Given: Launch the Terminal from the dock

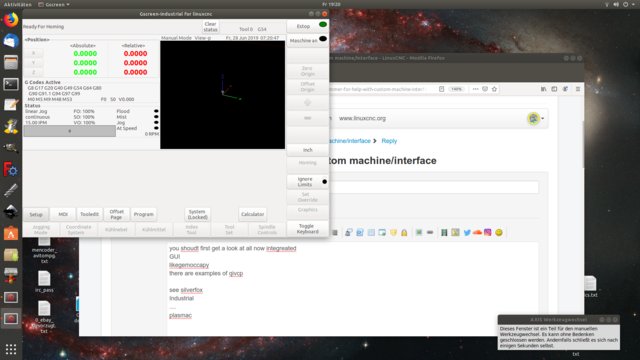Looking at the screenshot, I should [x=11, y=84].
